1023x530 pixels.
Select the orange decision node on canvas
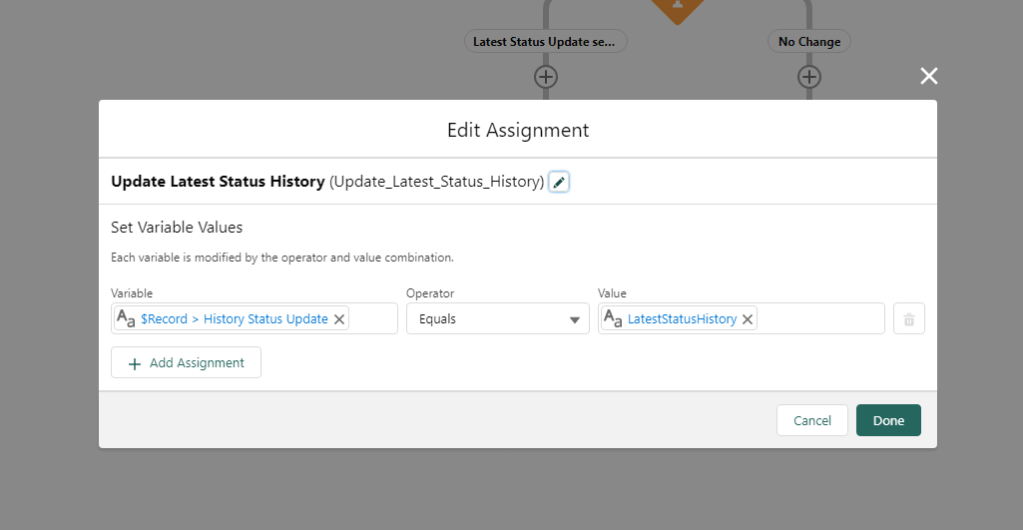(677, 8)
